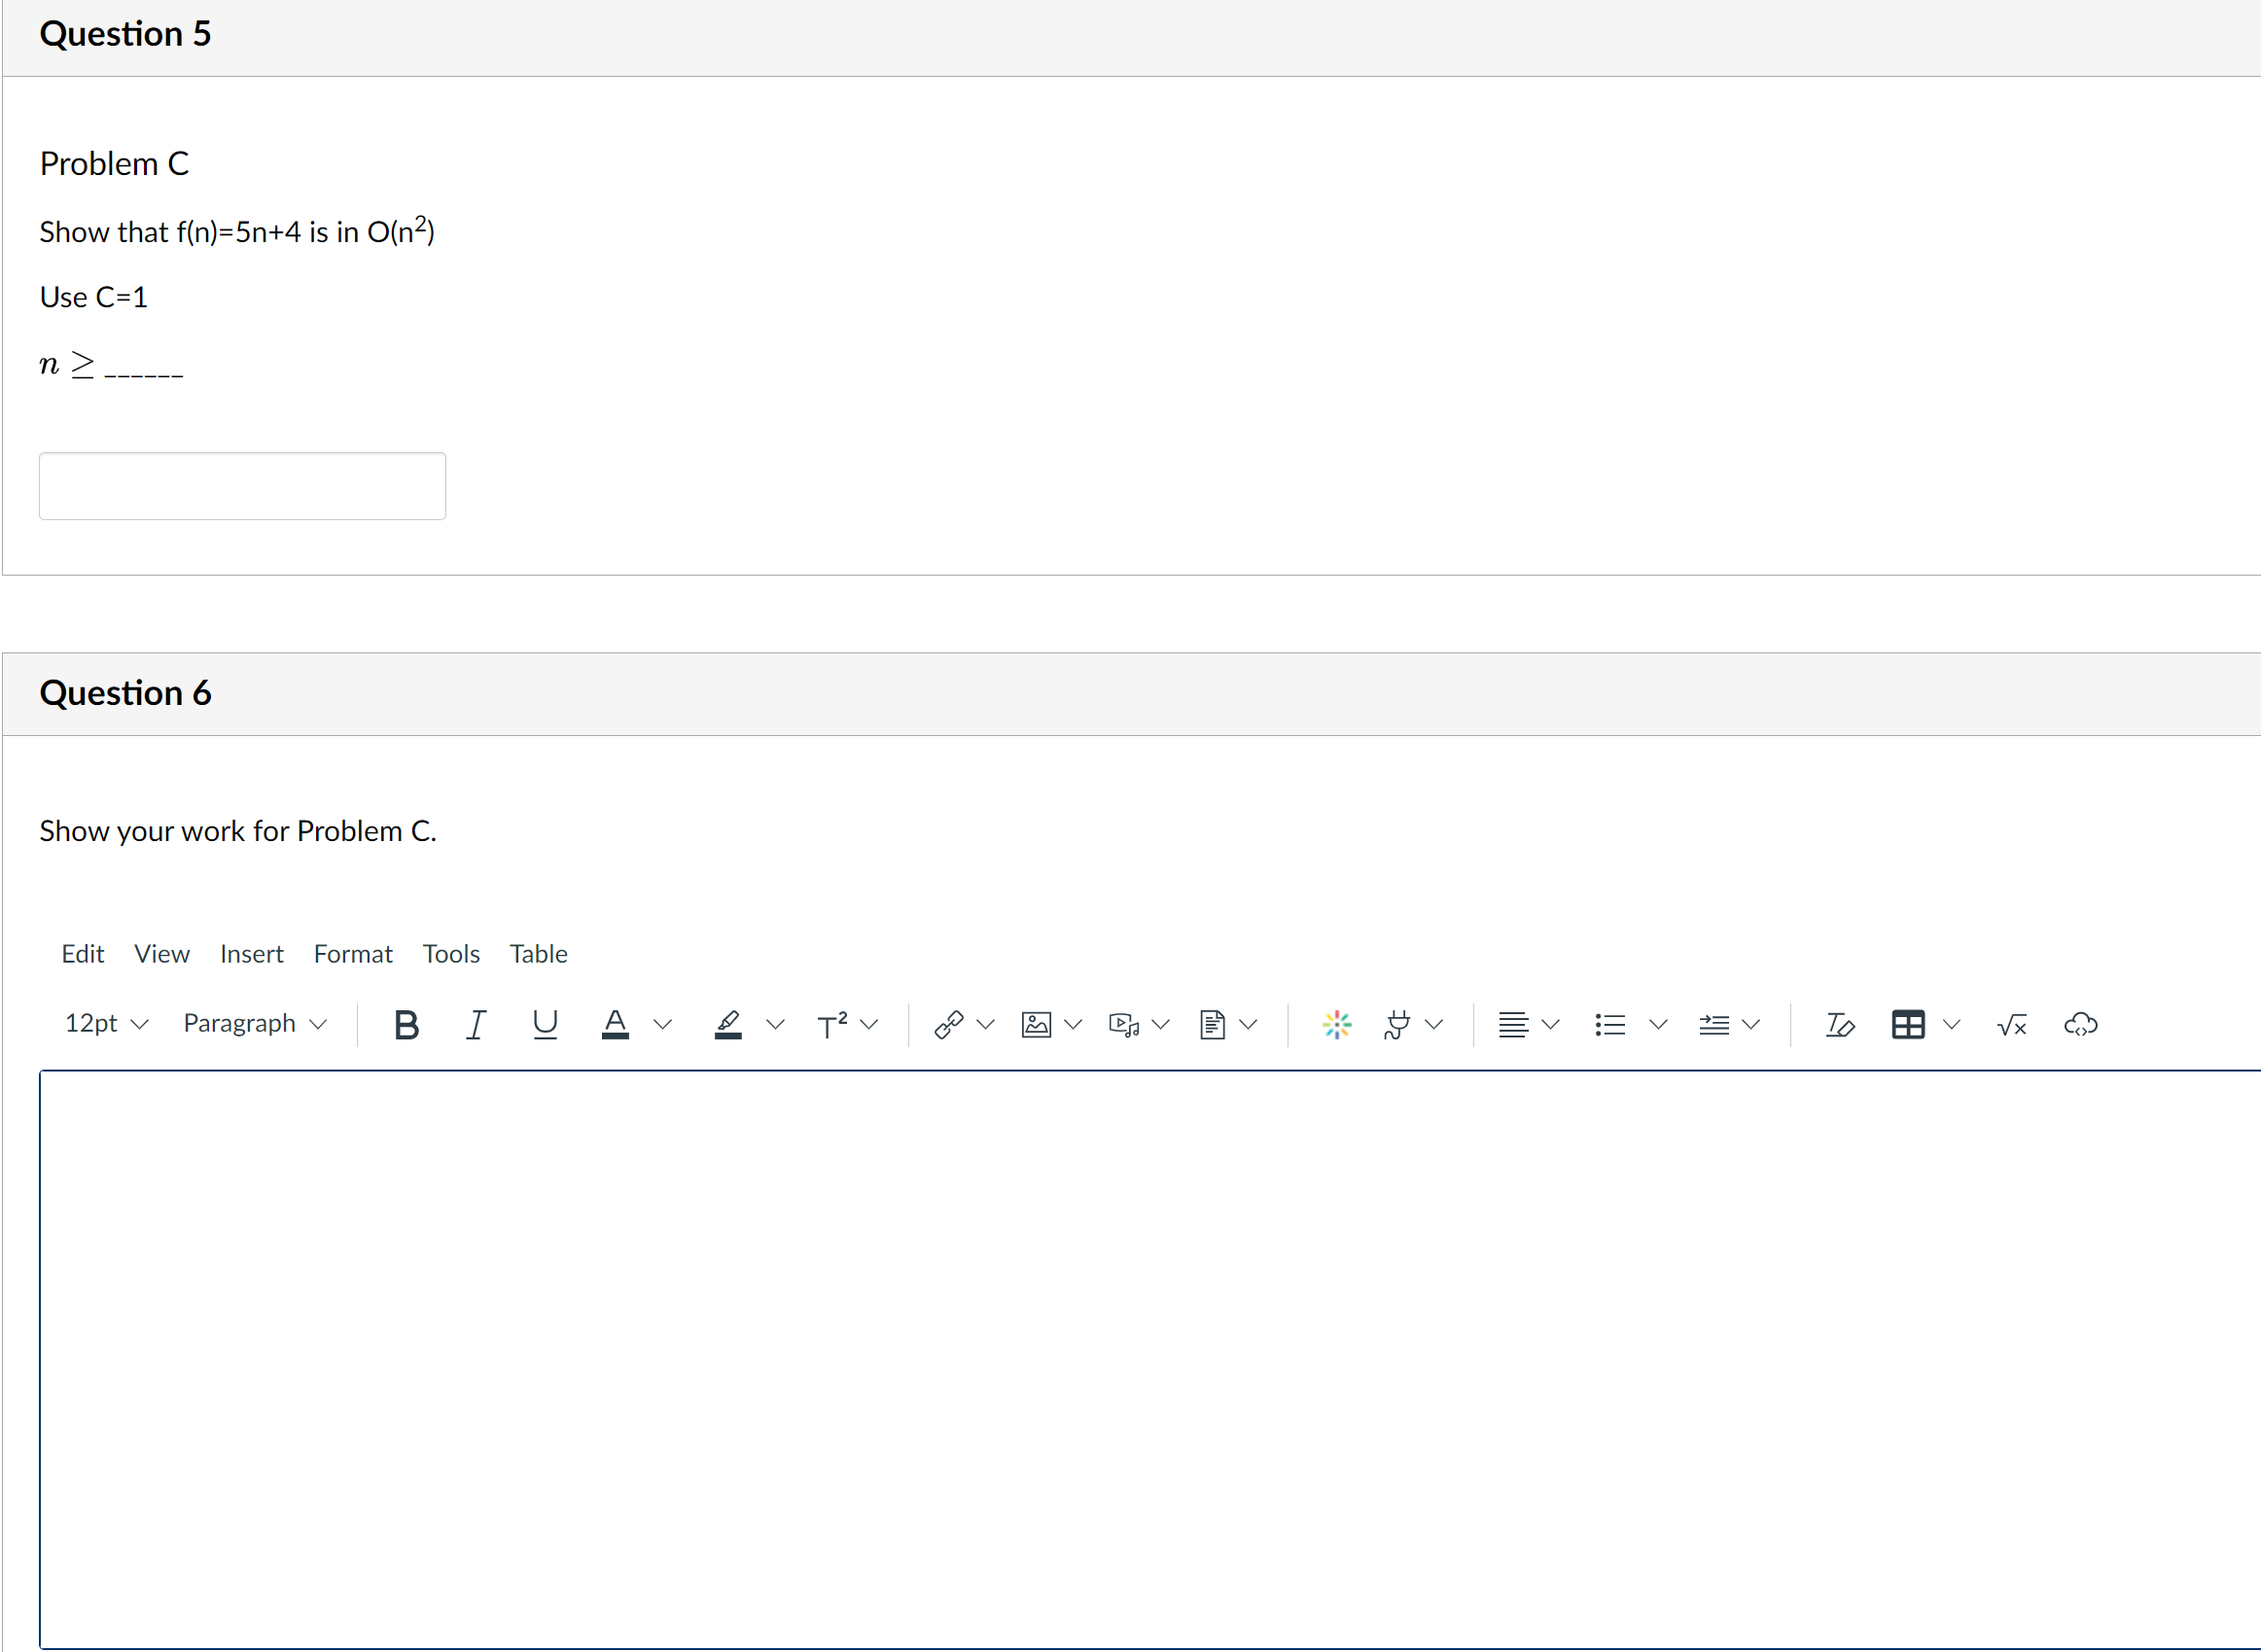Clear text formatting

pos(1840,1024)
